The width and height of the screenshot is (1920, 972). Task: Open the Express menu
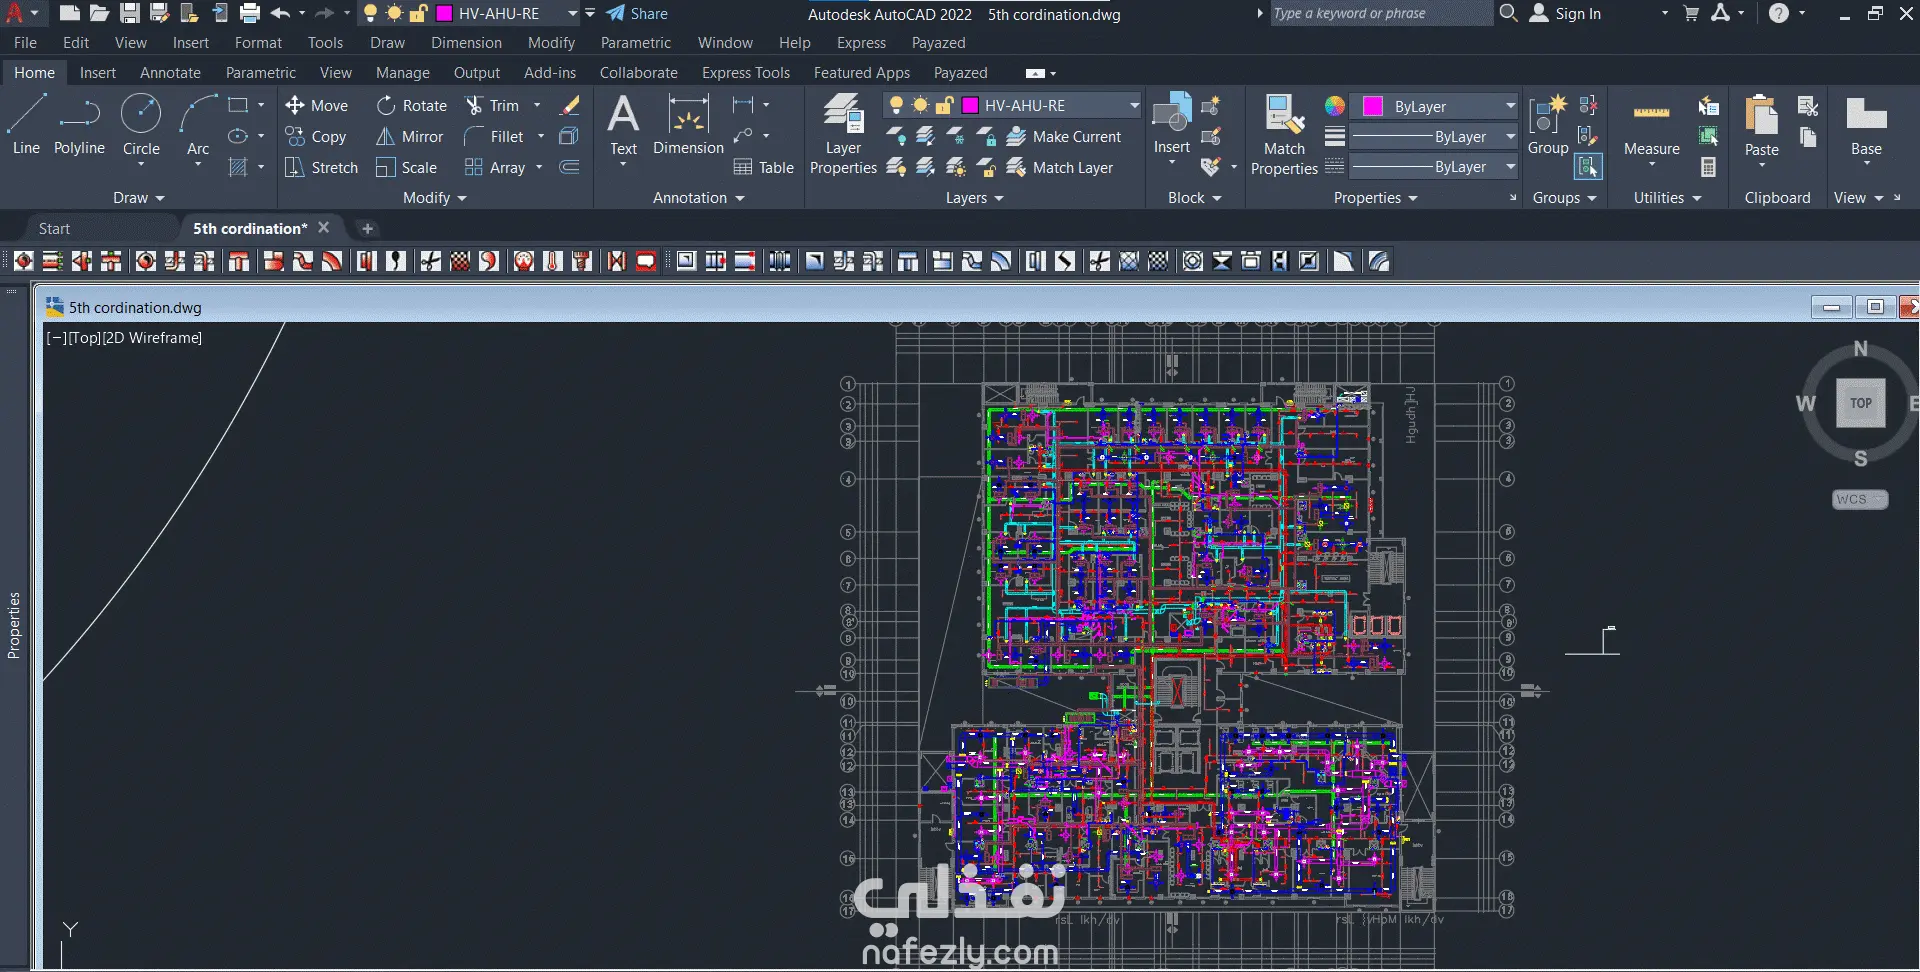(x=861, y=43)
